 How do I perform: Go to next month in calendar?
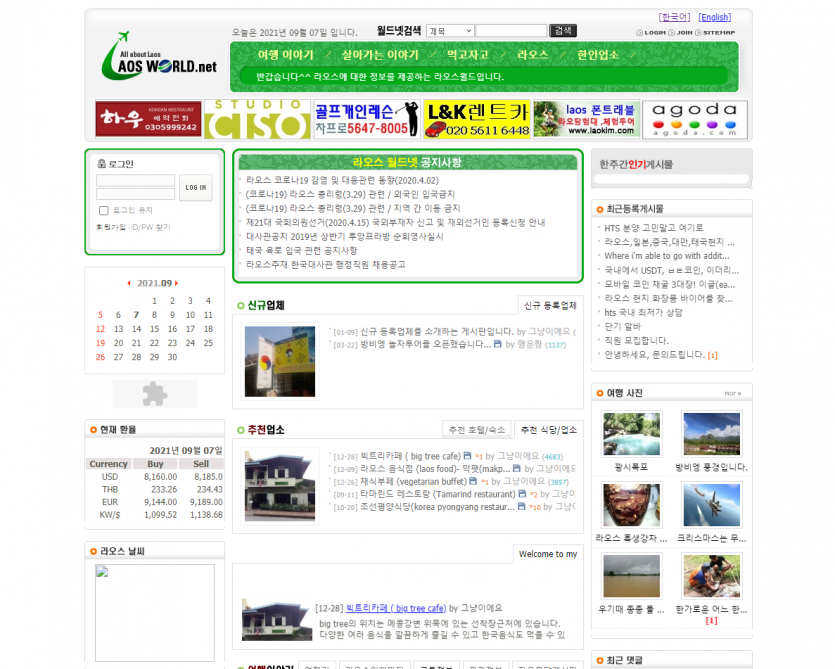(177, 283)
